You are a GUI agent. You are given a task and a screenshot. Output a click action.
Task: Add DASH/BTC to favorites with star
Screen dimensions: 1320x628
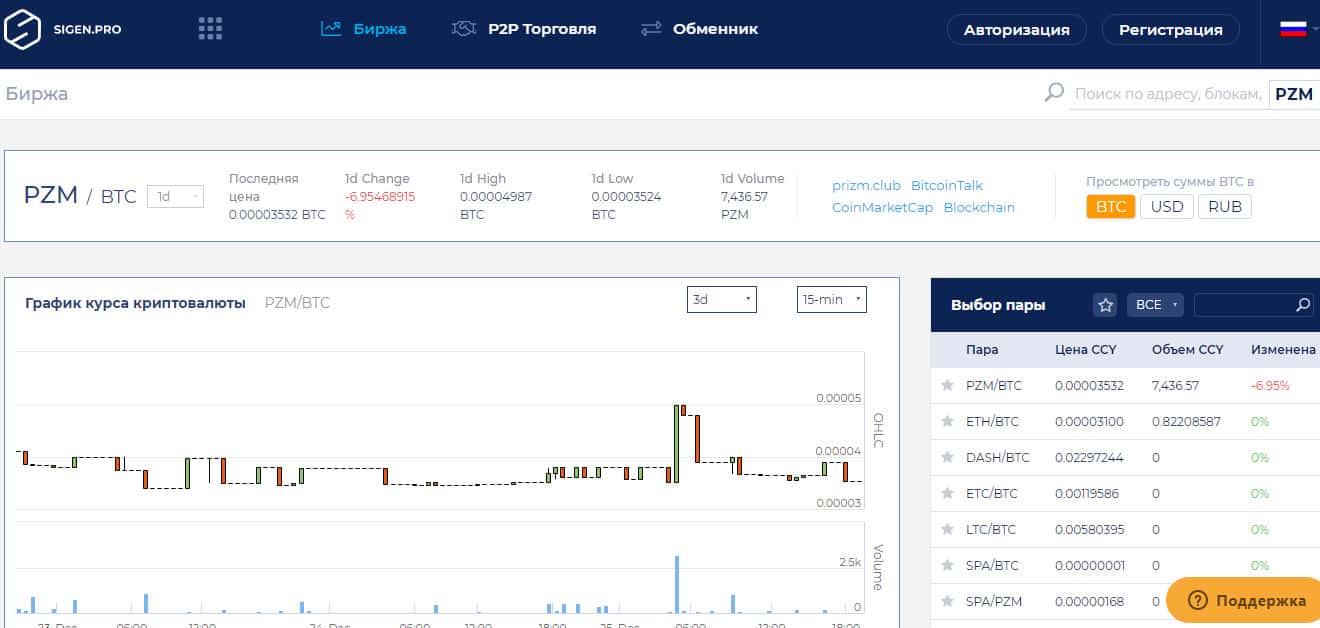(x=947, y=457)
